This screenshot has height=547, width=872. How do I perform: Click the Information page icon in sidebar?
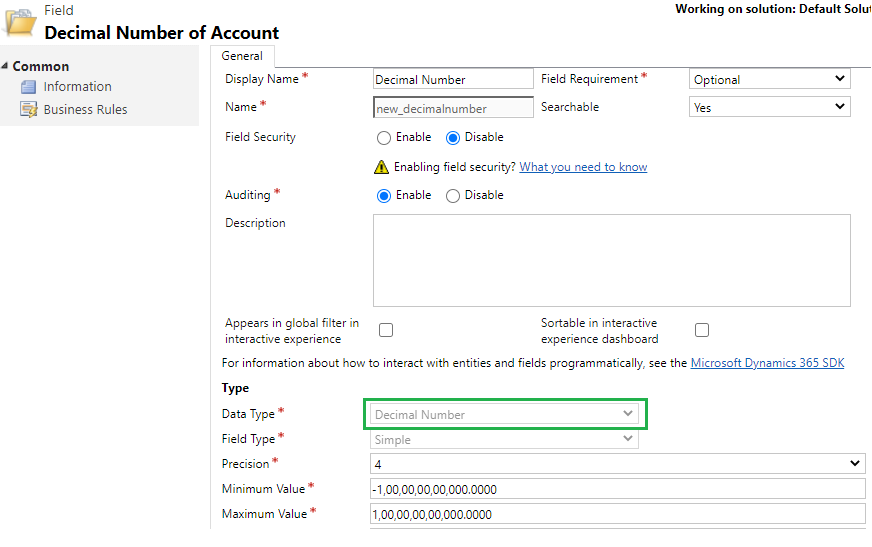click(28, 87)
